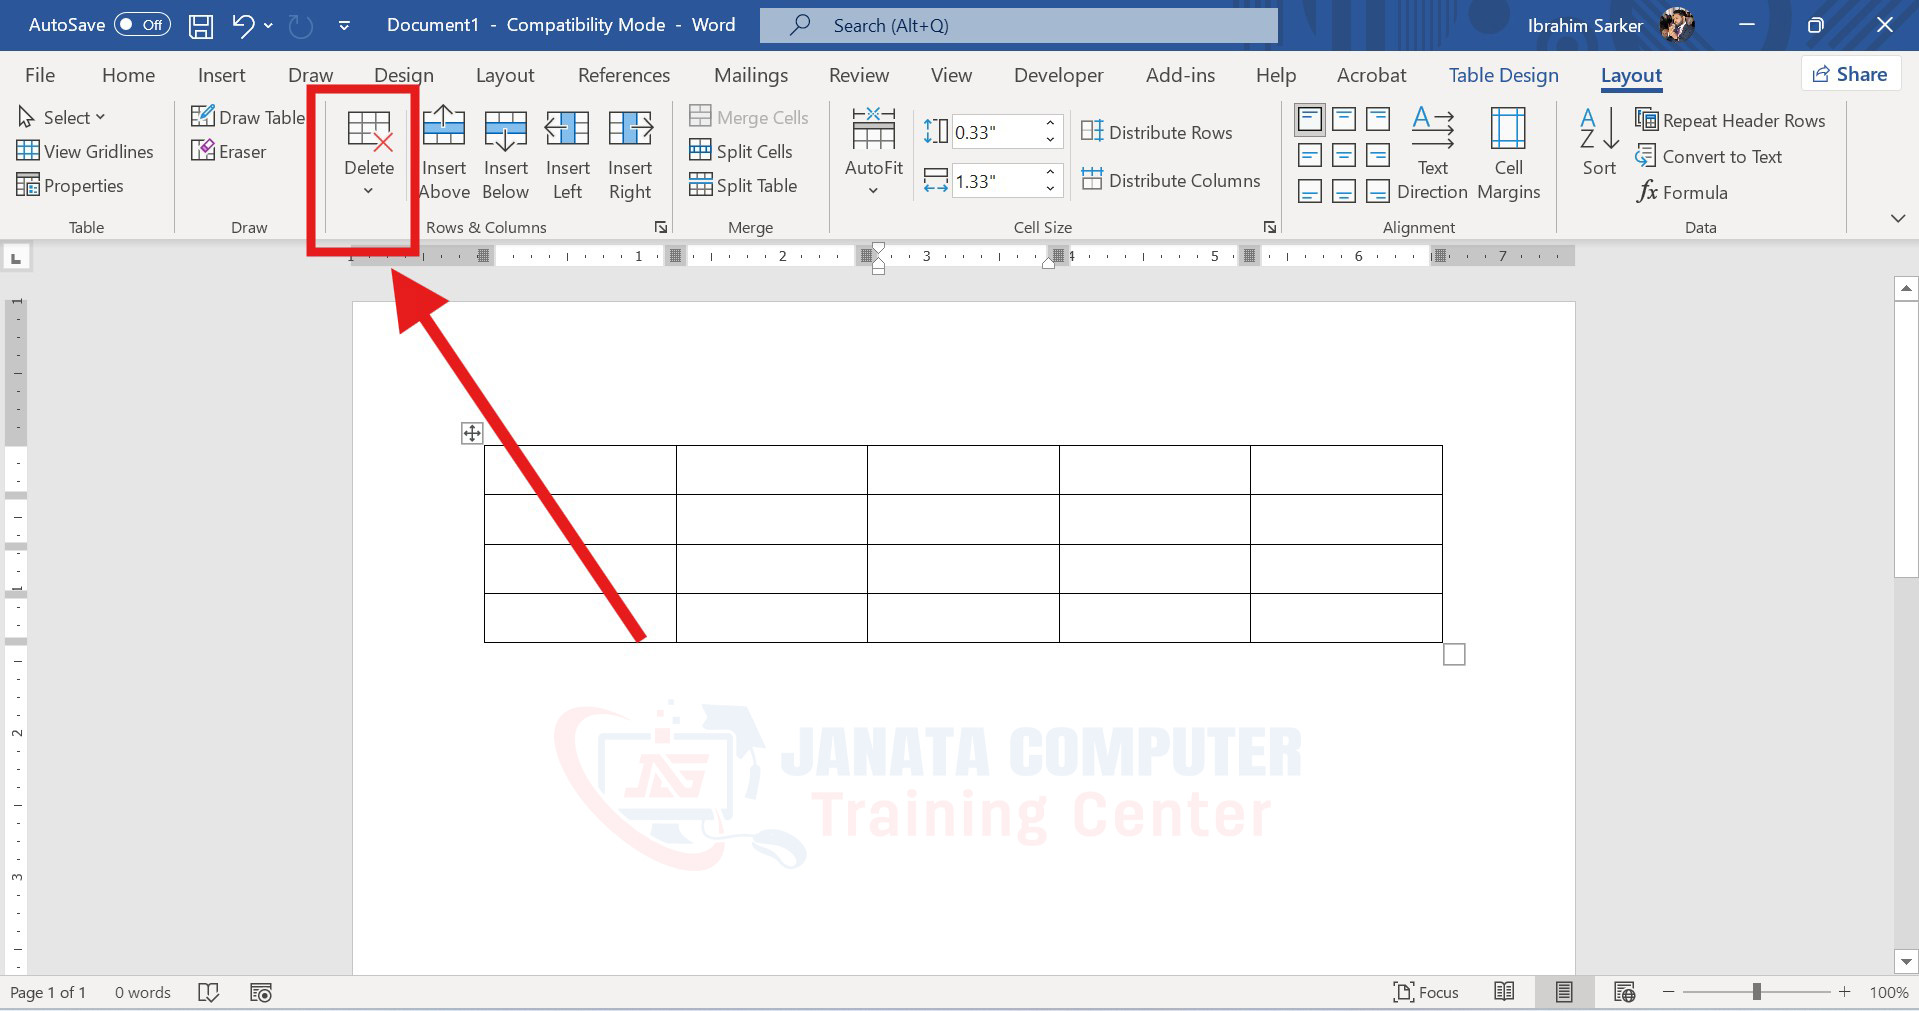Click the Sort button in Data group
Viewport: 1919px width, 1011px height.
coord(1598,143)
